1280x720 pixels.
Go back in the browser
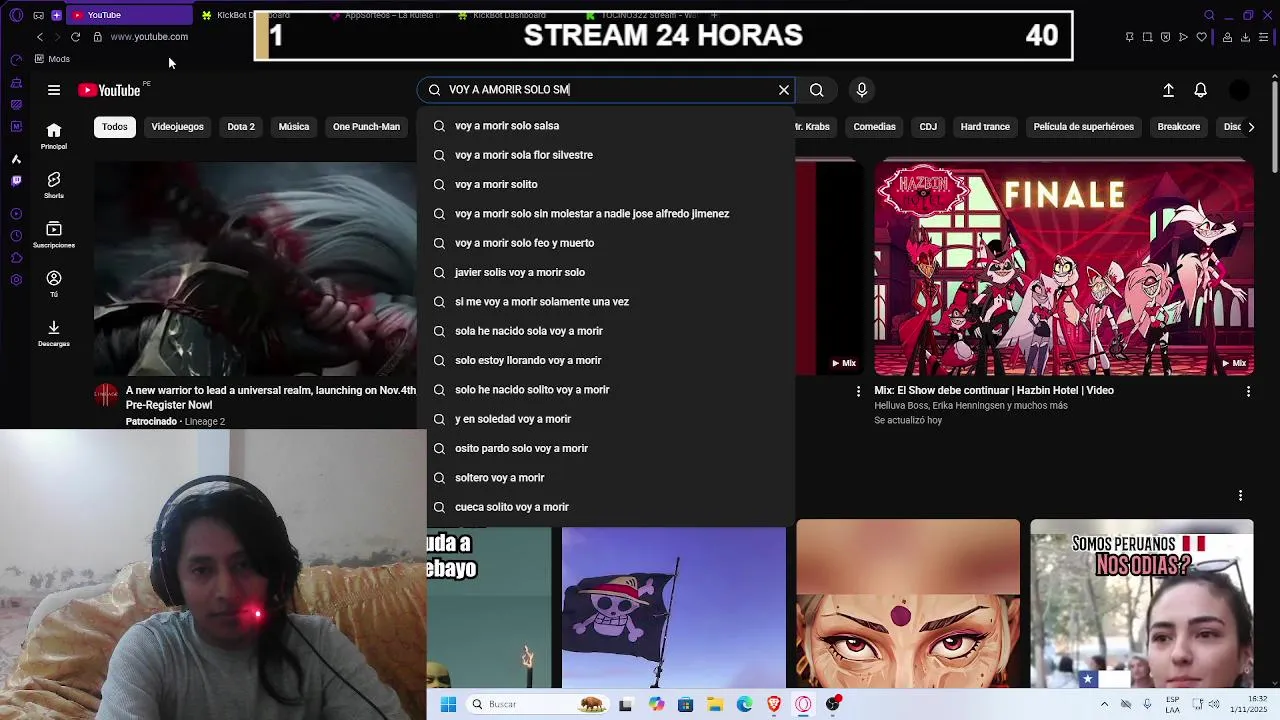click(x=40, y=37)
